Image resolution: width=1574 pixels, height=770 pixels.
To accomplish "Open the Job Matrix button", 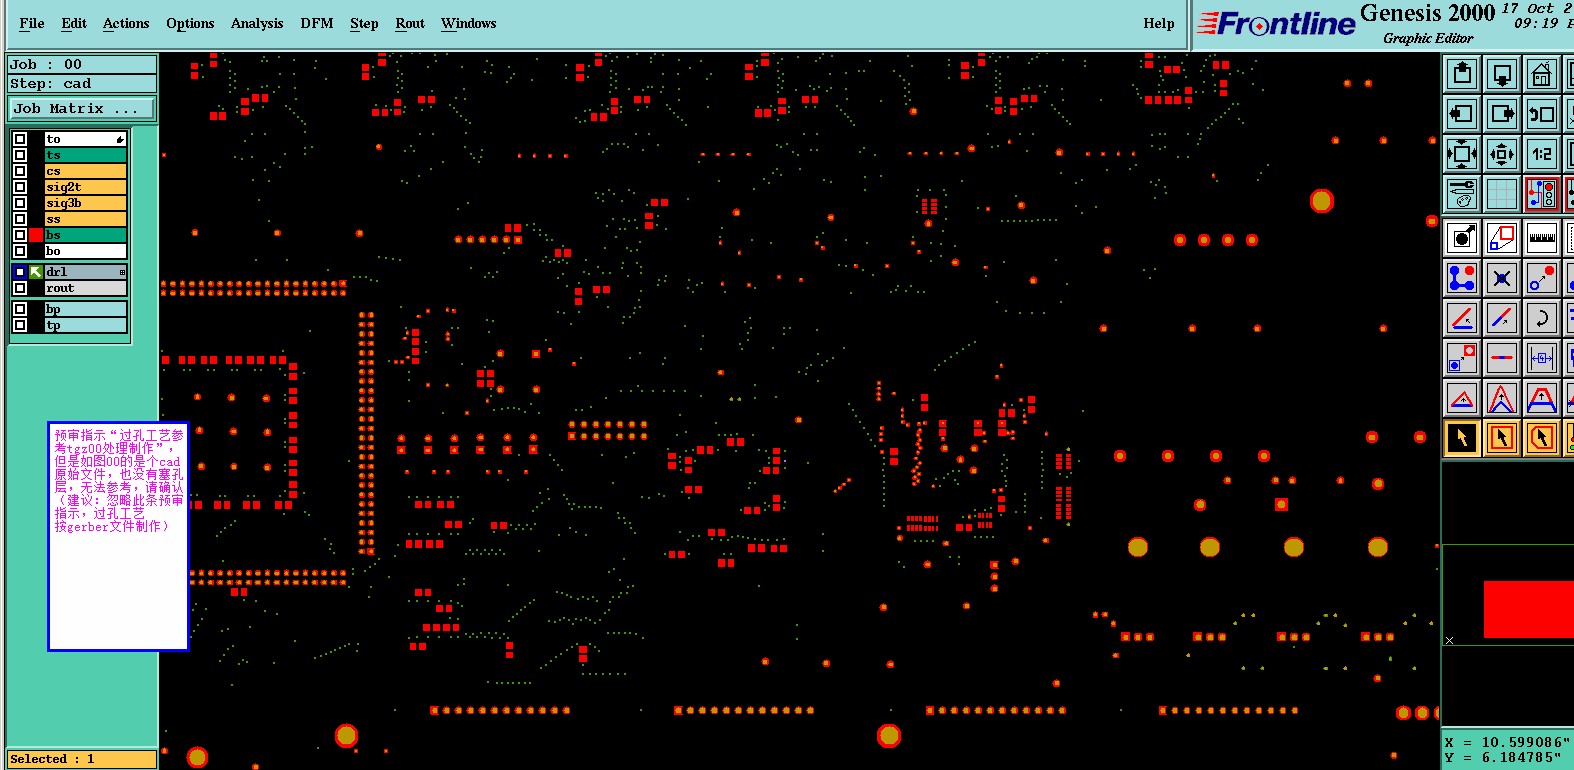I will click(82, 108).
